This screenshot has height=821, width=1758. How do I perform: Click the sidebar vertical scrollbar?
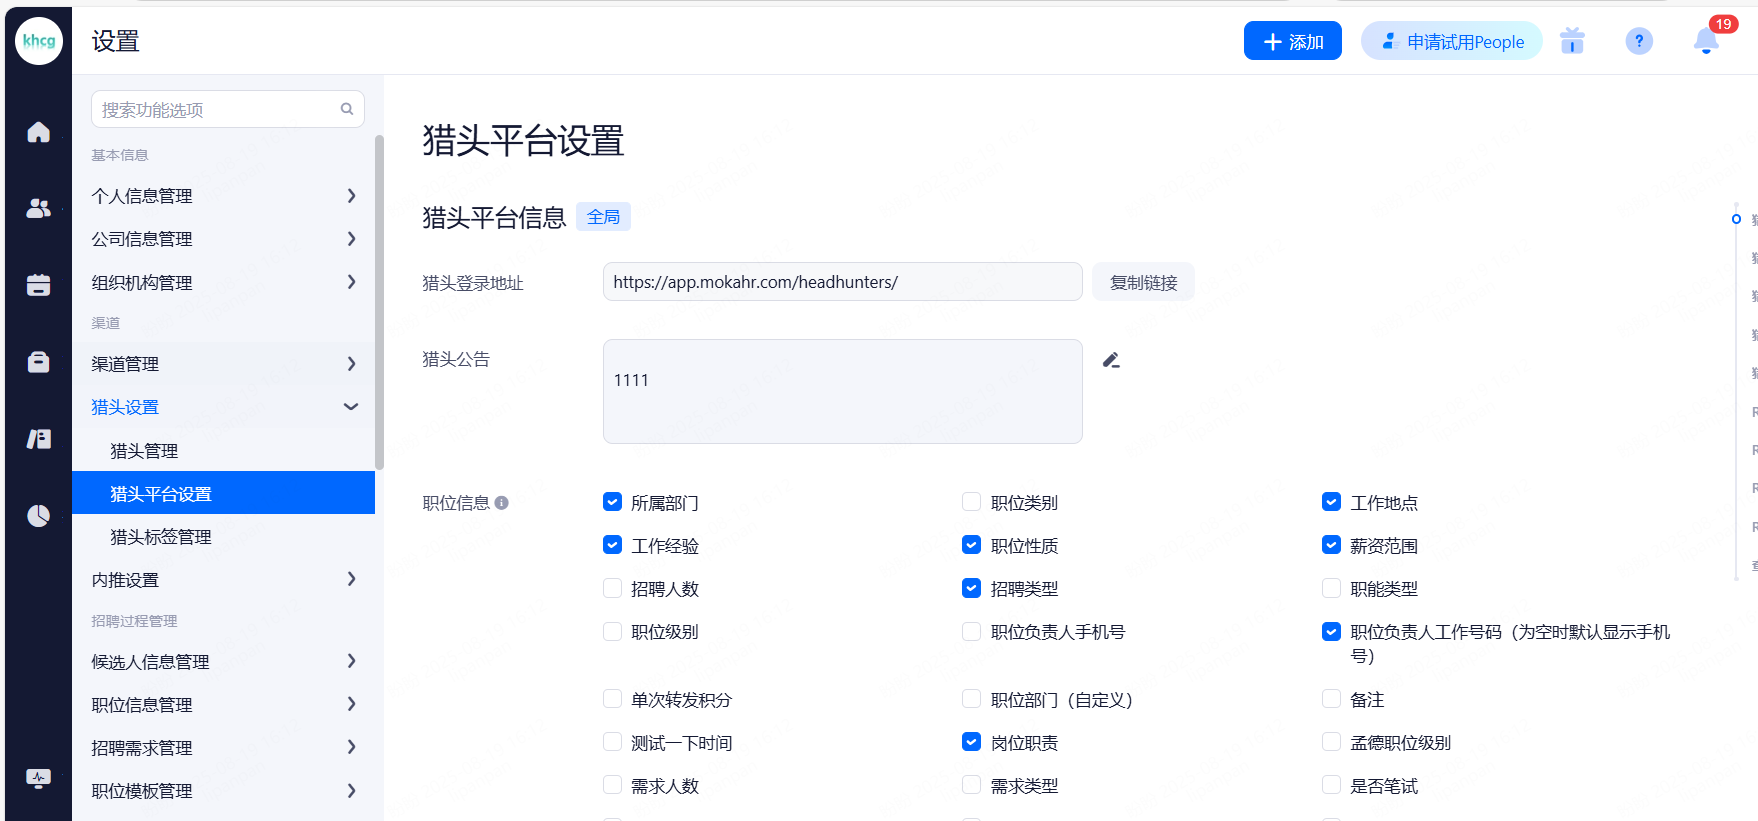click(x=379, y=300)
